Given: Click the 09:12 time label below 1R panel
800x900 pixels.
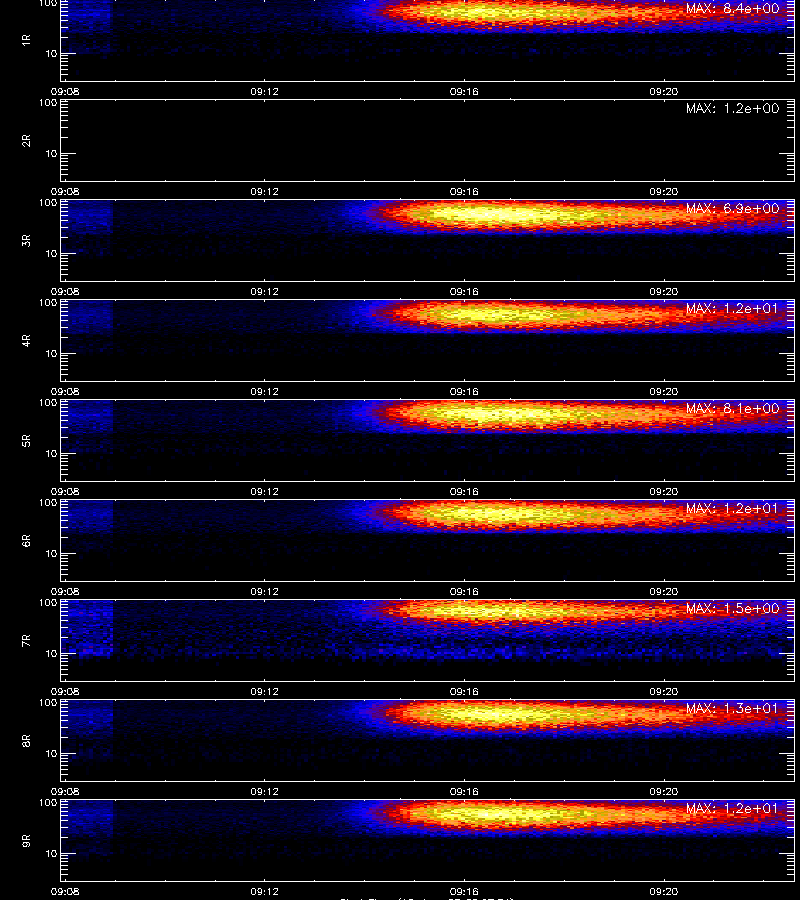Looking at the screenshot, I should 265,91.
